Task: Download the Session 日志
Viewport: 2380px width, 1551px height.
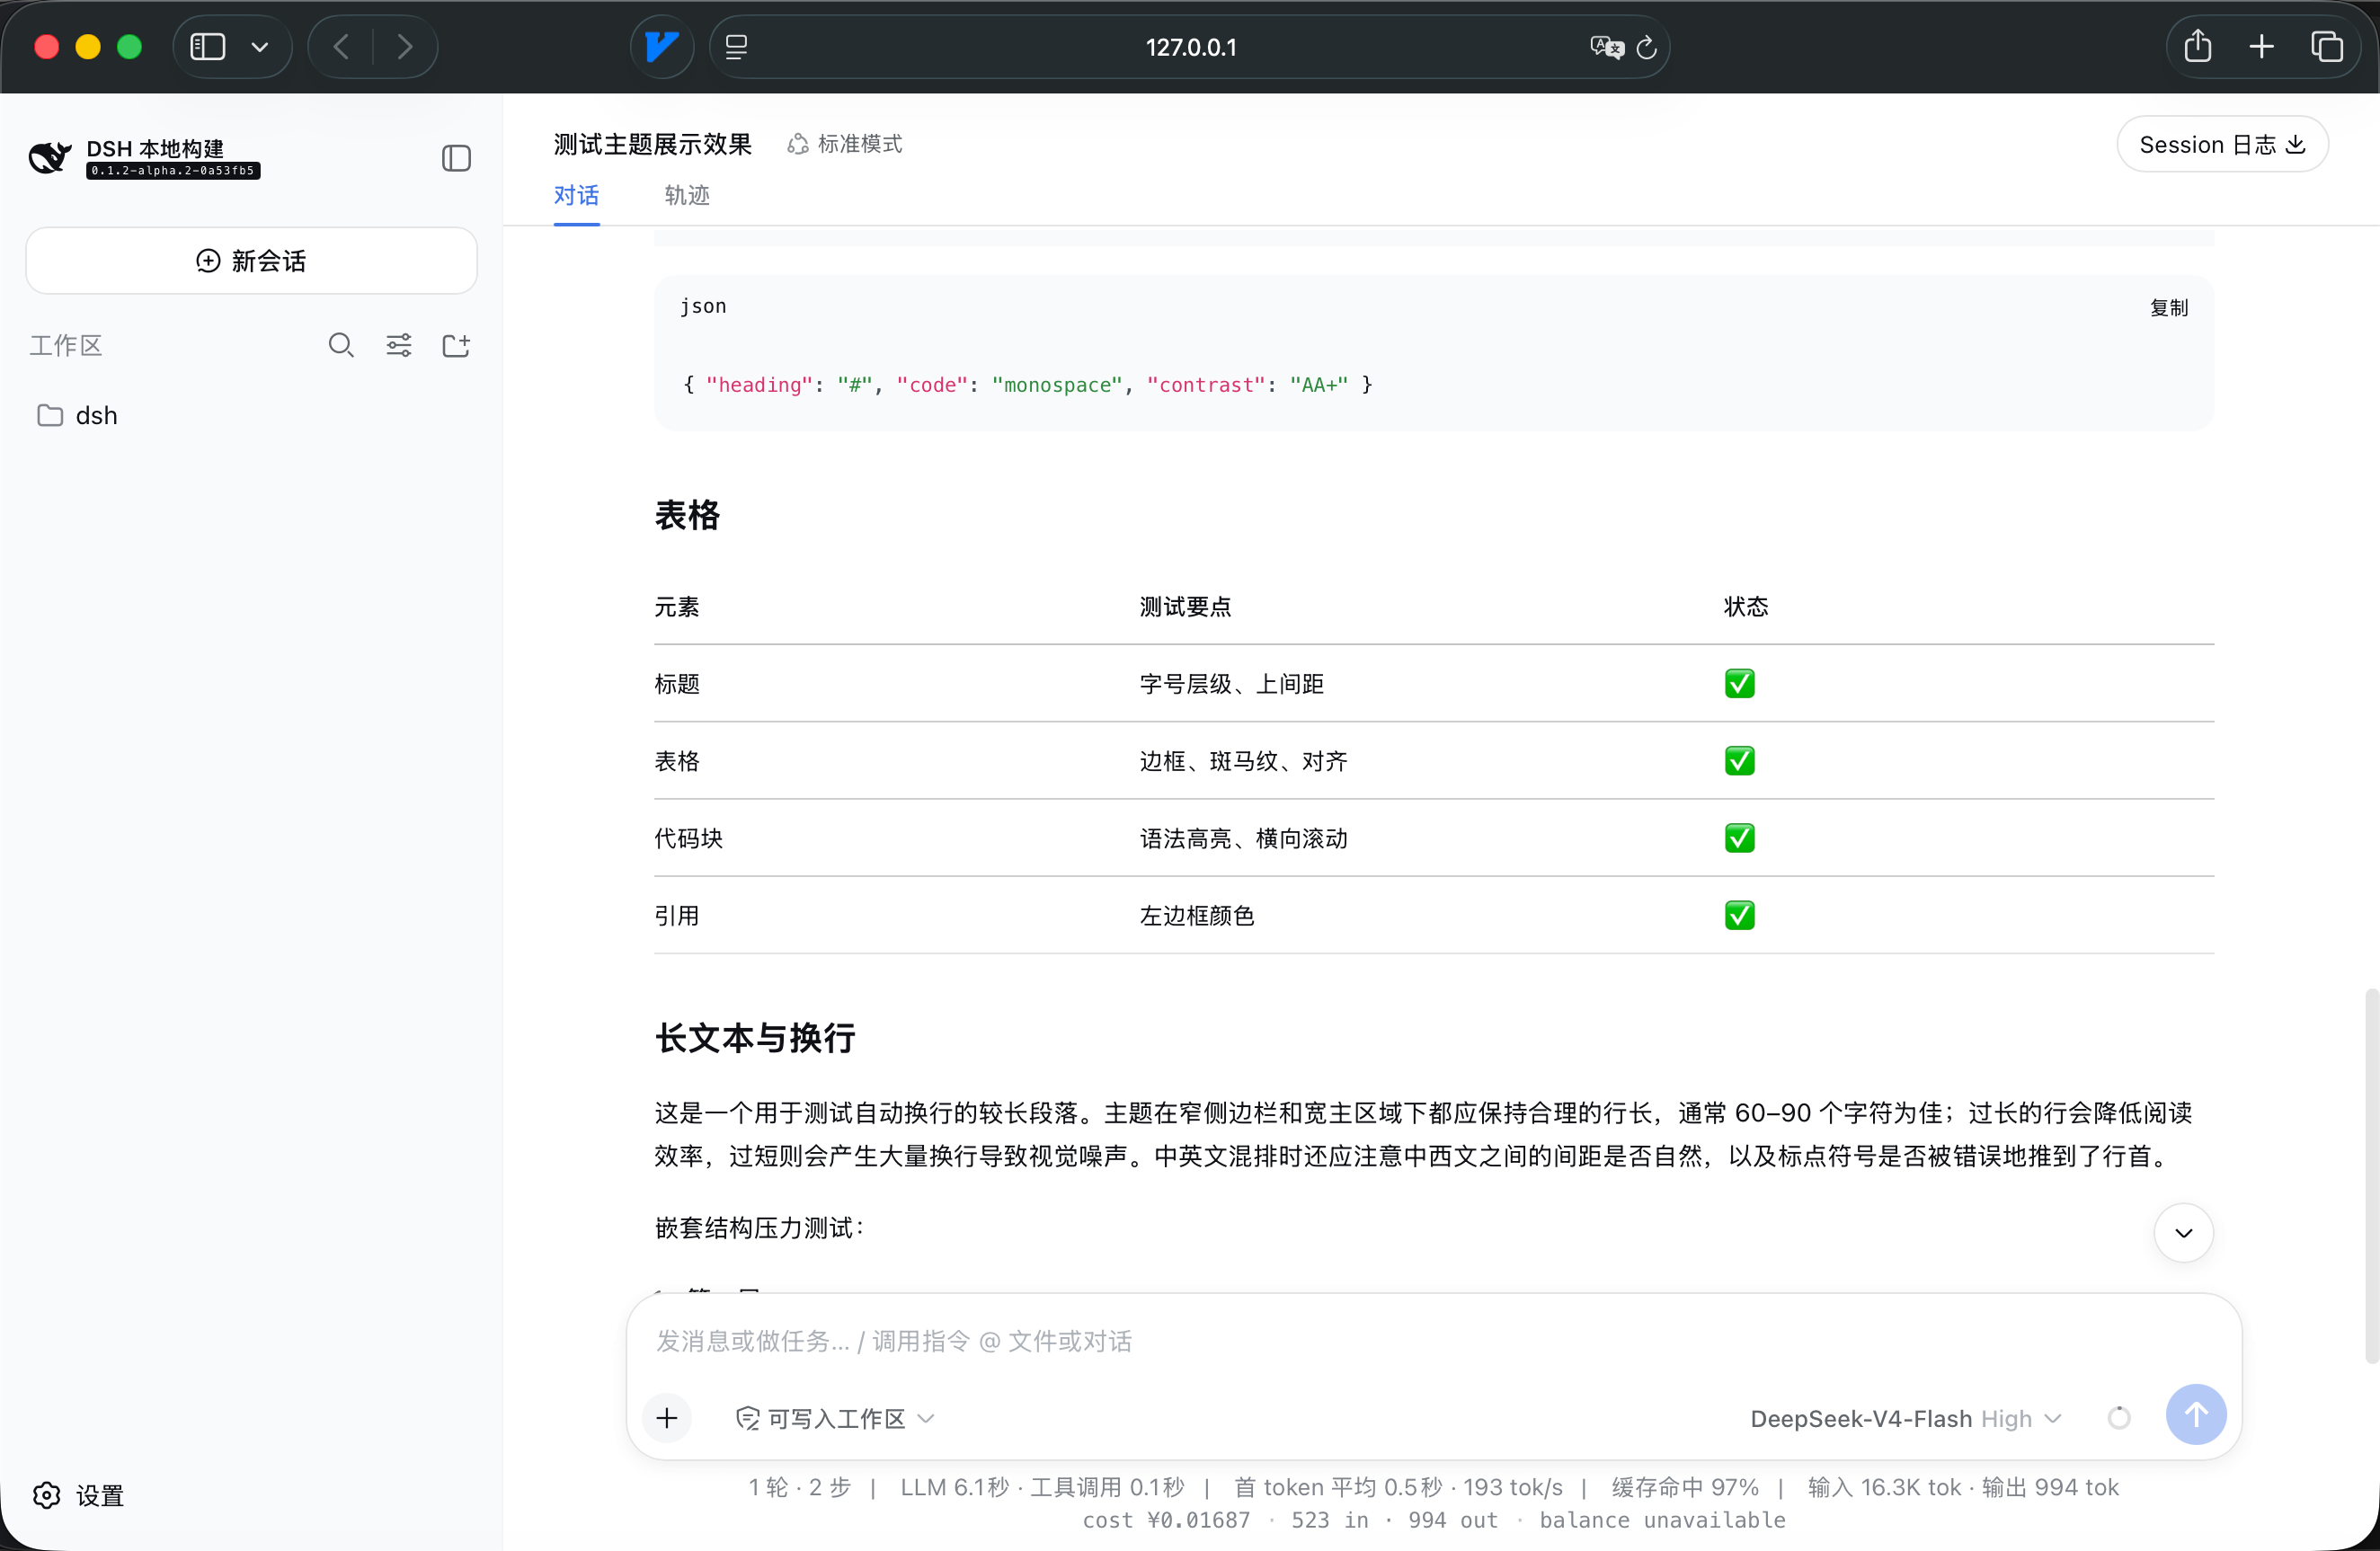Action: (x=2222, y=145)
